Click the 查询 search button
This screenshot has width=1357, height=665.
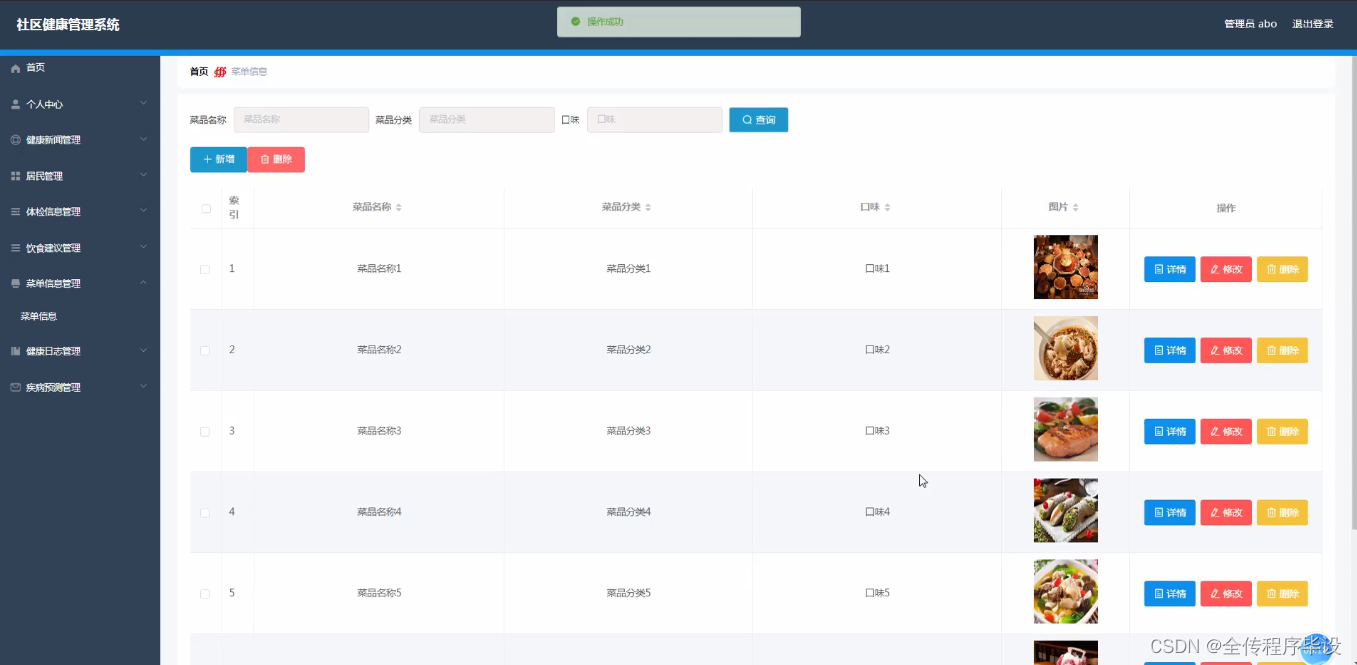pos(758,120)
